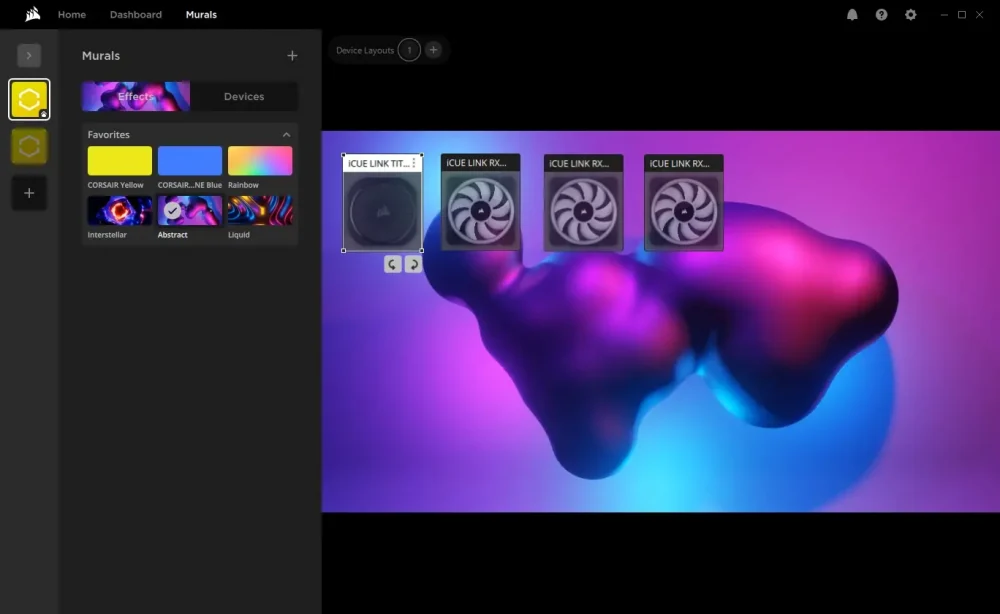This screenshot has width=1000, height=614.
Task: Open the Home menu
Action: click(x=72, y=14)
